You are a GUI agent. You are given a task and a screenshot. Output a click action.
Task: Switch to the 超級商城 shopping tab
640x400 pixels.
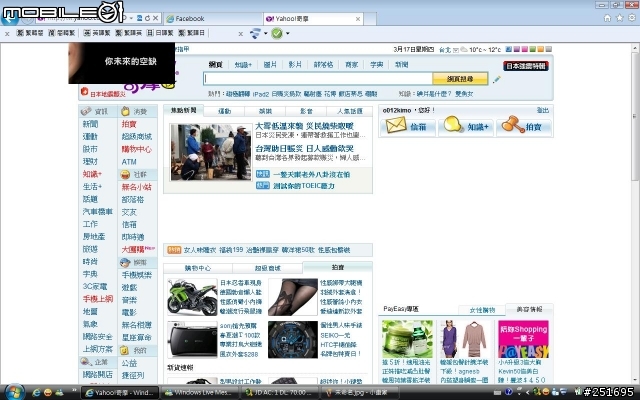267,268
